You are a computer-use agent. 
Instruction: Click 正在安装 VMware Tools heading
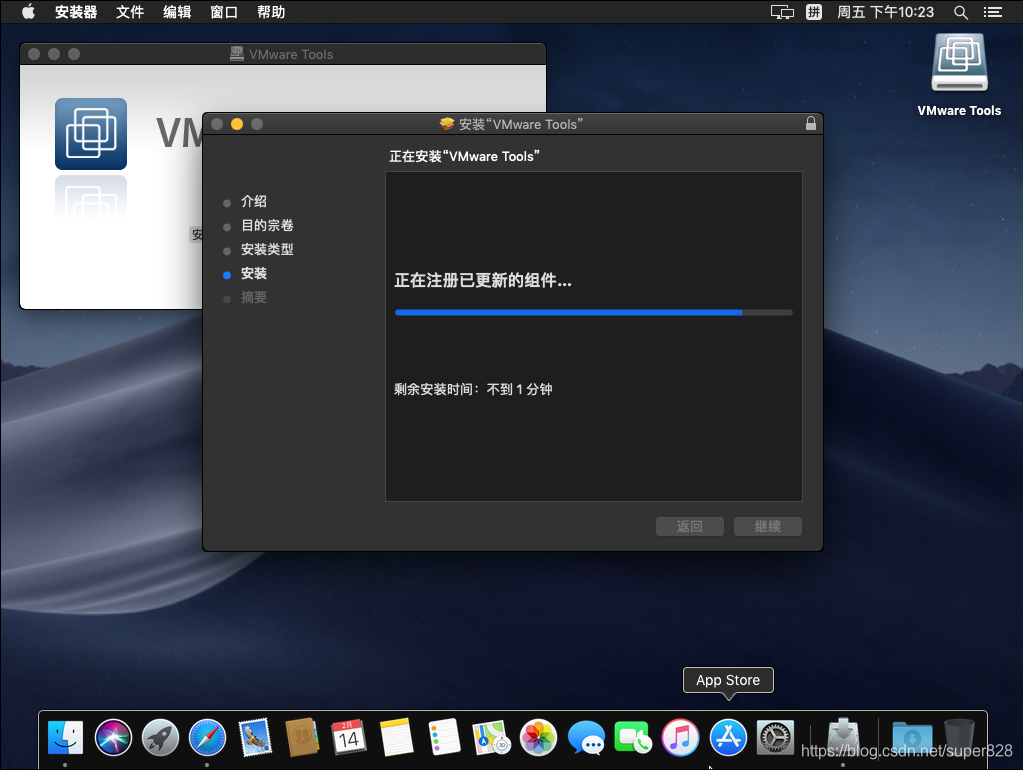tap(465, 157)
